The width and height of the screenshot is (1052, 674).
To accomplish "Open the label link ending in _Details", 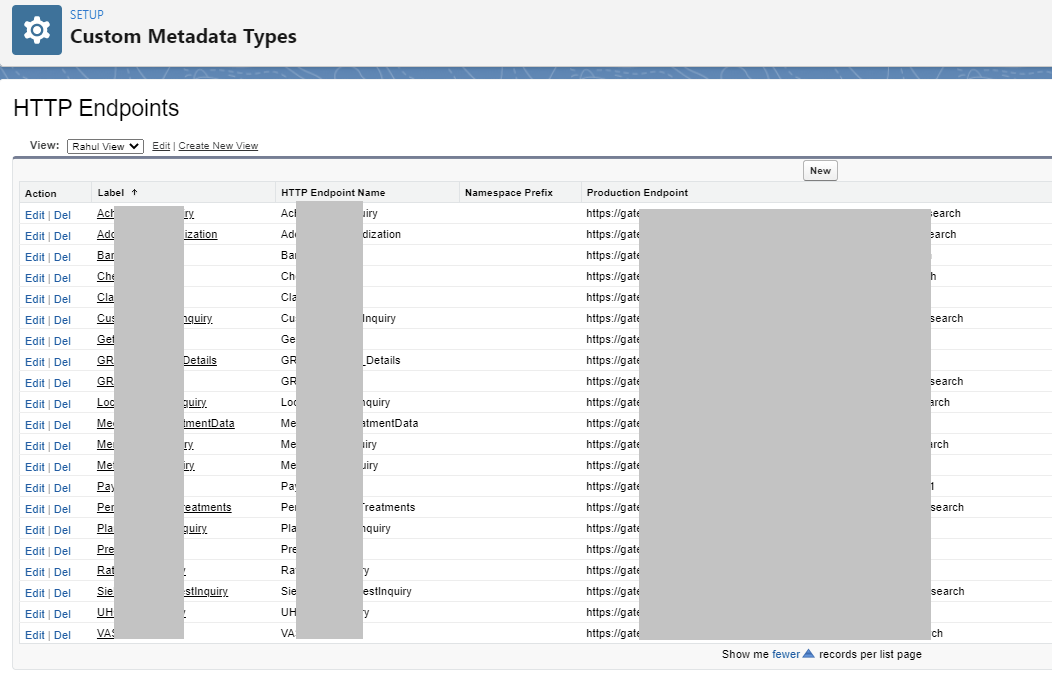I will pyautogui.click(x=200, y=360).
